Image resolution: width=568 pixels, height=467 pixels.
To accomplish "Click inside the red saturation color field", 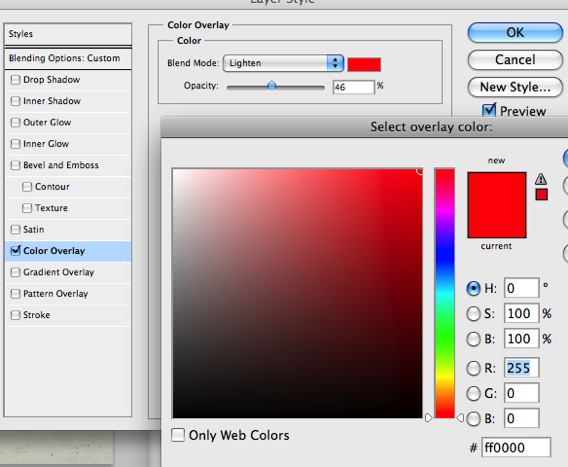I will tap(297, 293).
